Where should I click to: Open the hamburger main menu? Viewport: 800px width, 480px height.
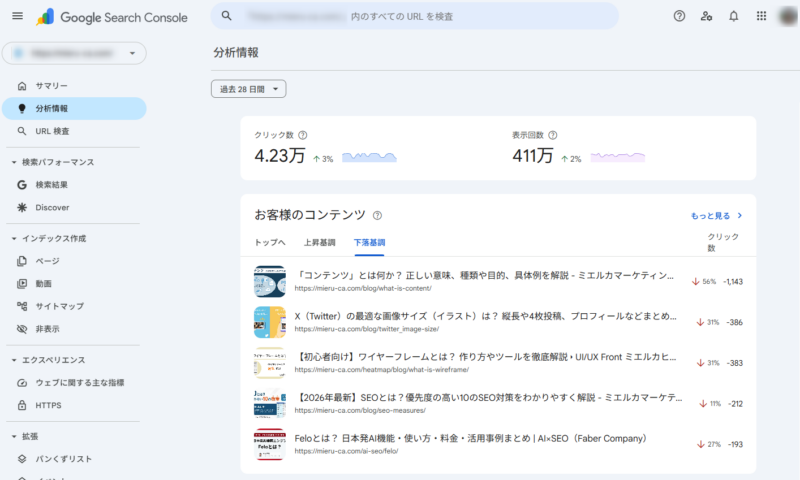tap(17, 16)
